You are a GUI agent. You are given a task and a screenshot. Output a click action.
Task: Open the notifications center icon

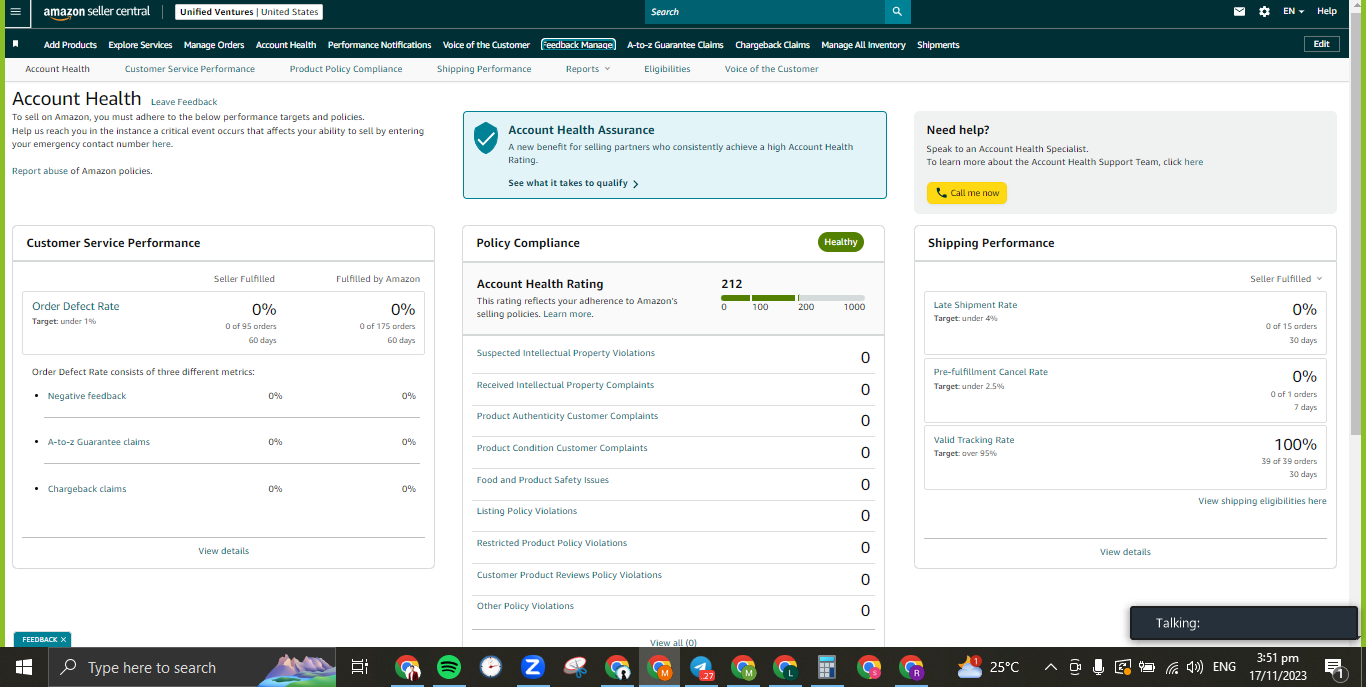1334,667
